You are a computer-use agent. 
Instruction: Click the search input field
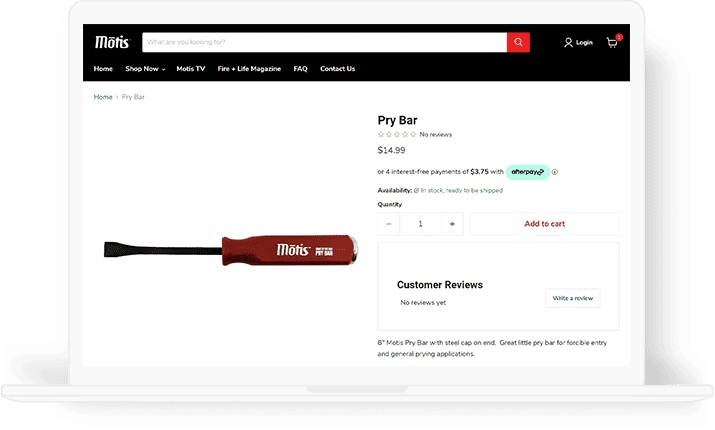pos(324,42)
